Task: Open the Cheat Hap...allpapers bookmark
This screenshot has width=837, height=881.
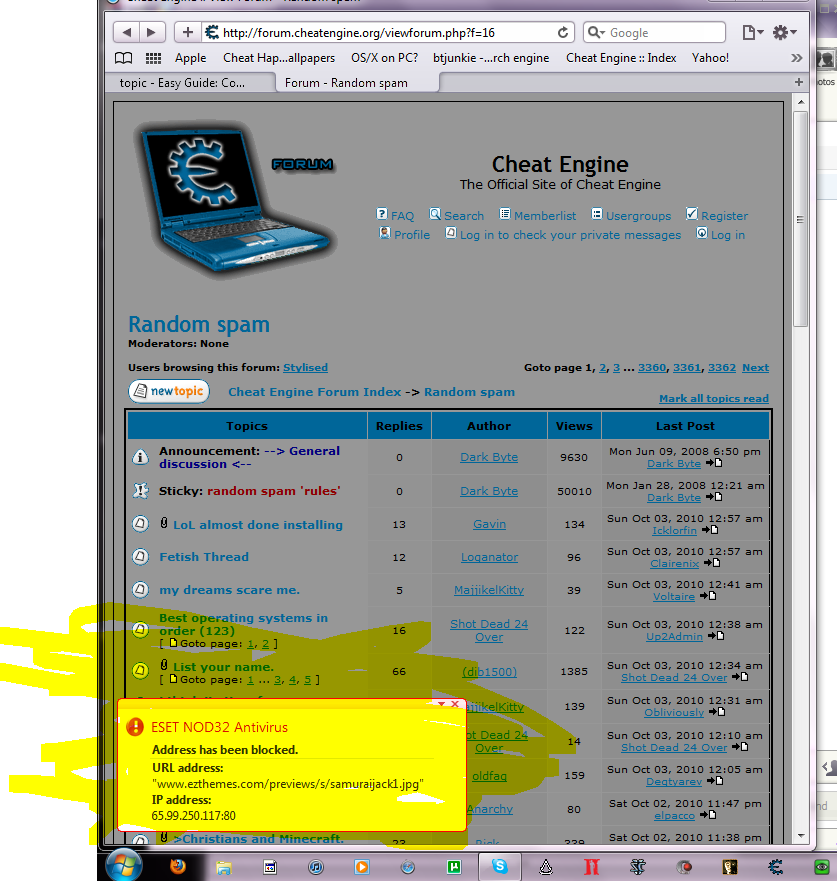Action: (x=279, y=58)
